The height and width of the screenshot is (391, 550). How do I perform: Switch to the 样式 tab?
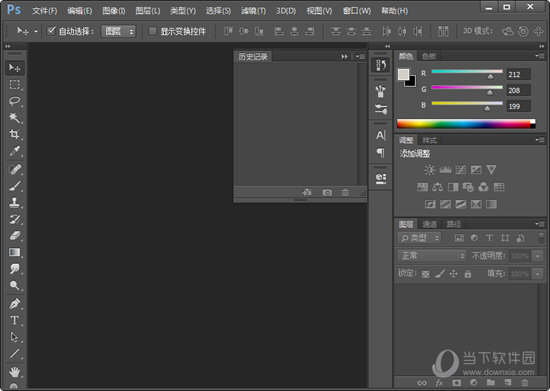[x=430, y=140]
